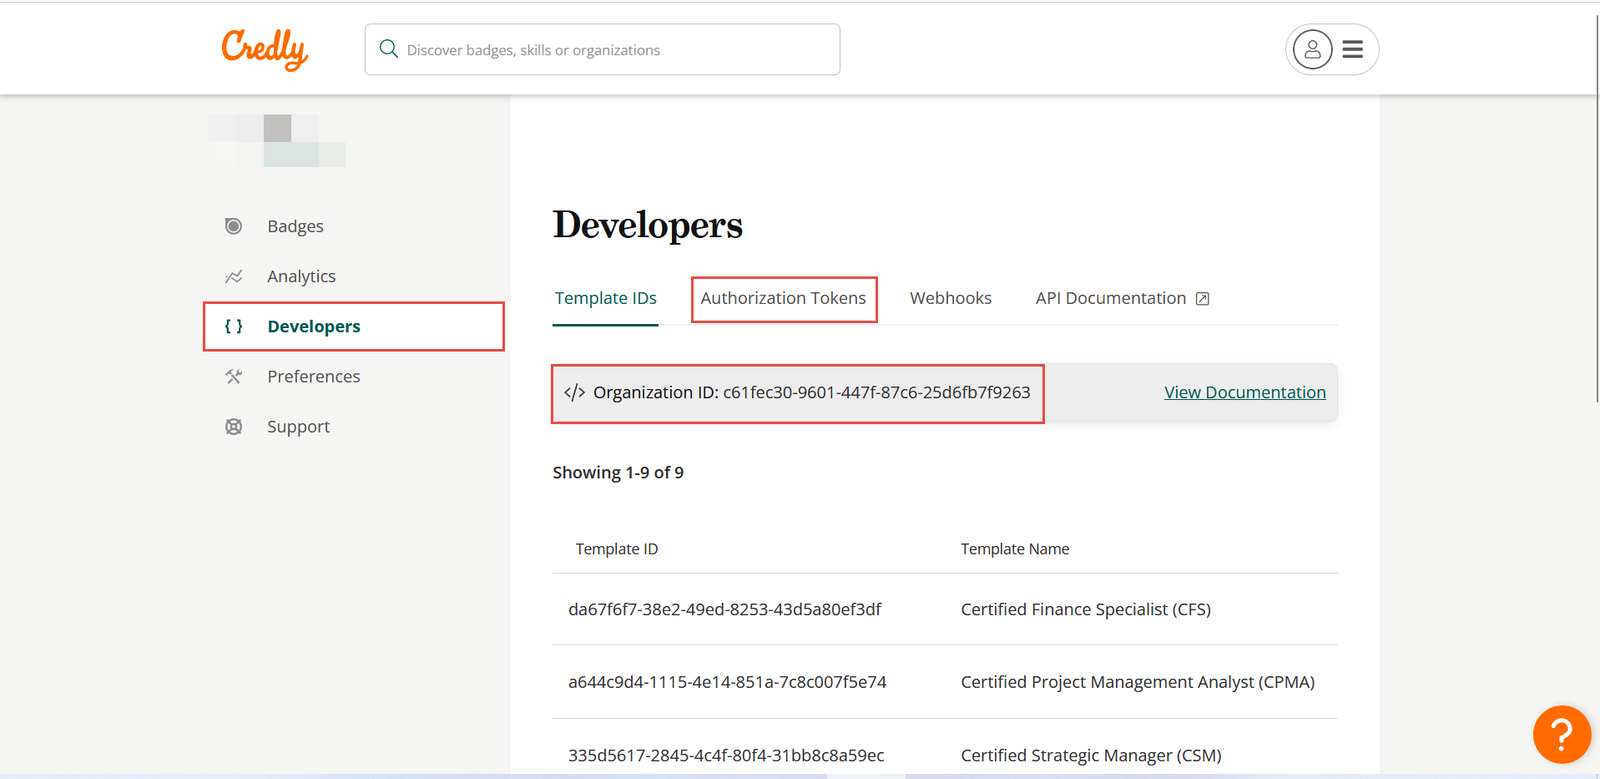Click the Credly logo
The height and width of the screenshot is (779, 1600).
264,49
